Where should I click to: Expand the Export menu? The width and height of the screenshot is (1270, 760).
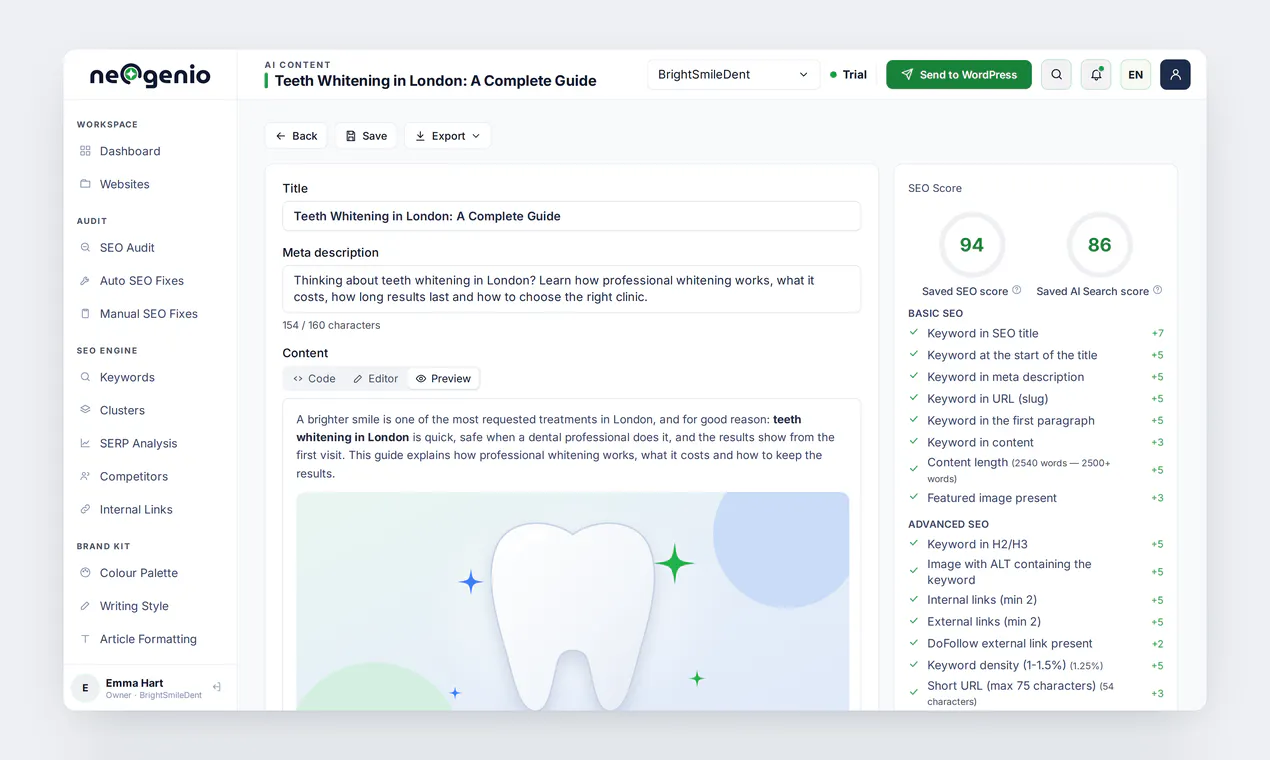tap(447, 136)
